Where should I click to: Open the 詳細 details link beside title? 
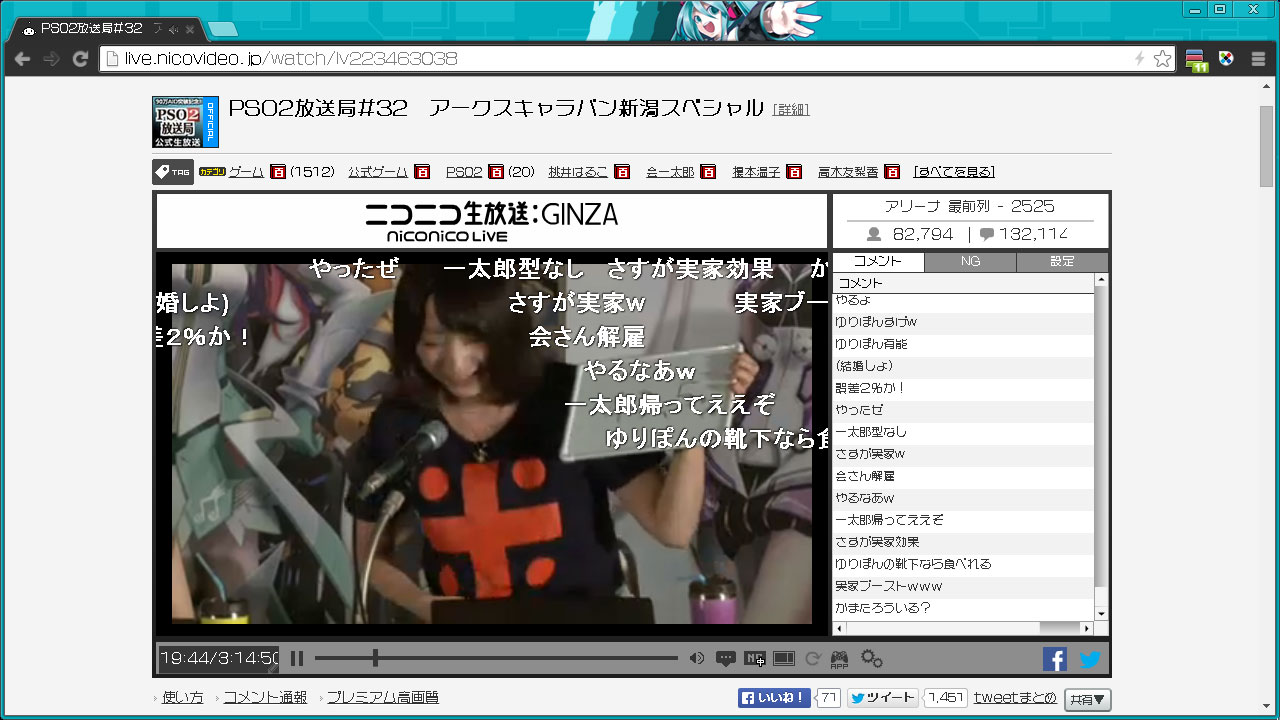pos(791,110)
